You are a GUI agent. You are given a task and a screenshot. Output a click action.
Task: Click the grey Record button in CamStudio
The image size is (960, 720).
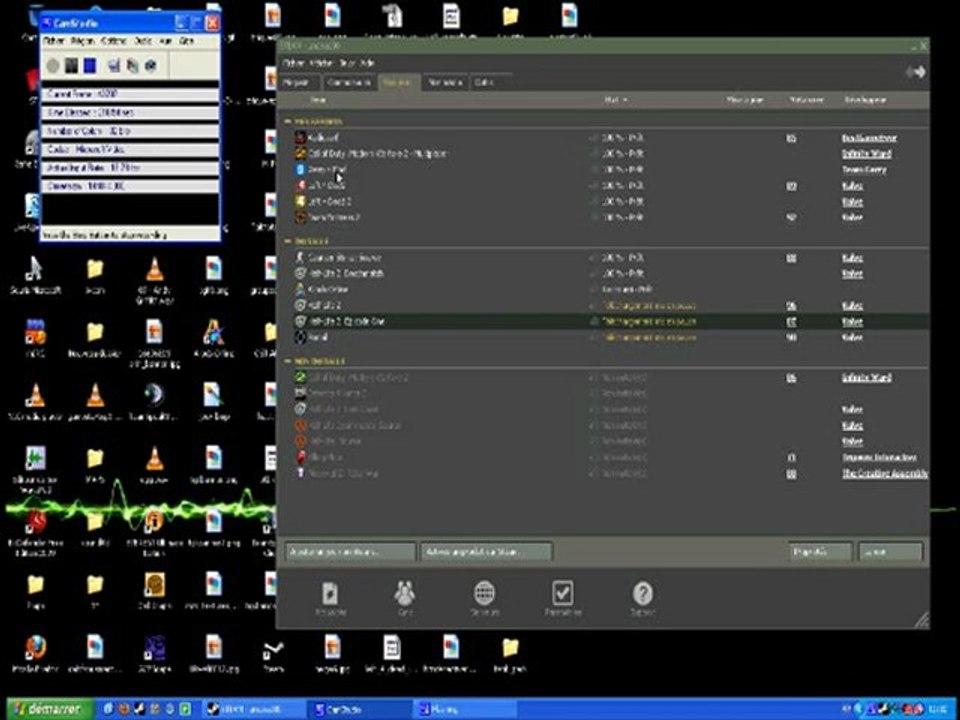53,66
